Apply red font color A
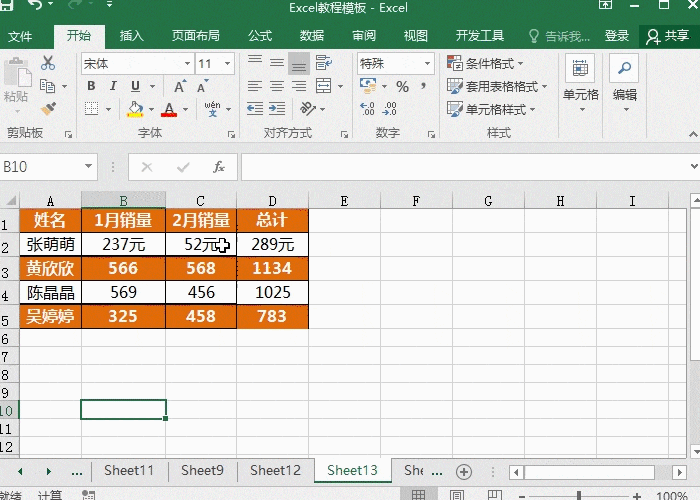 (x=169, y=109)
